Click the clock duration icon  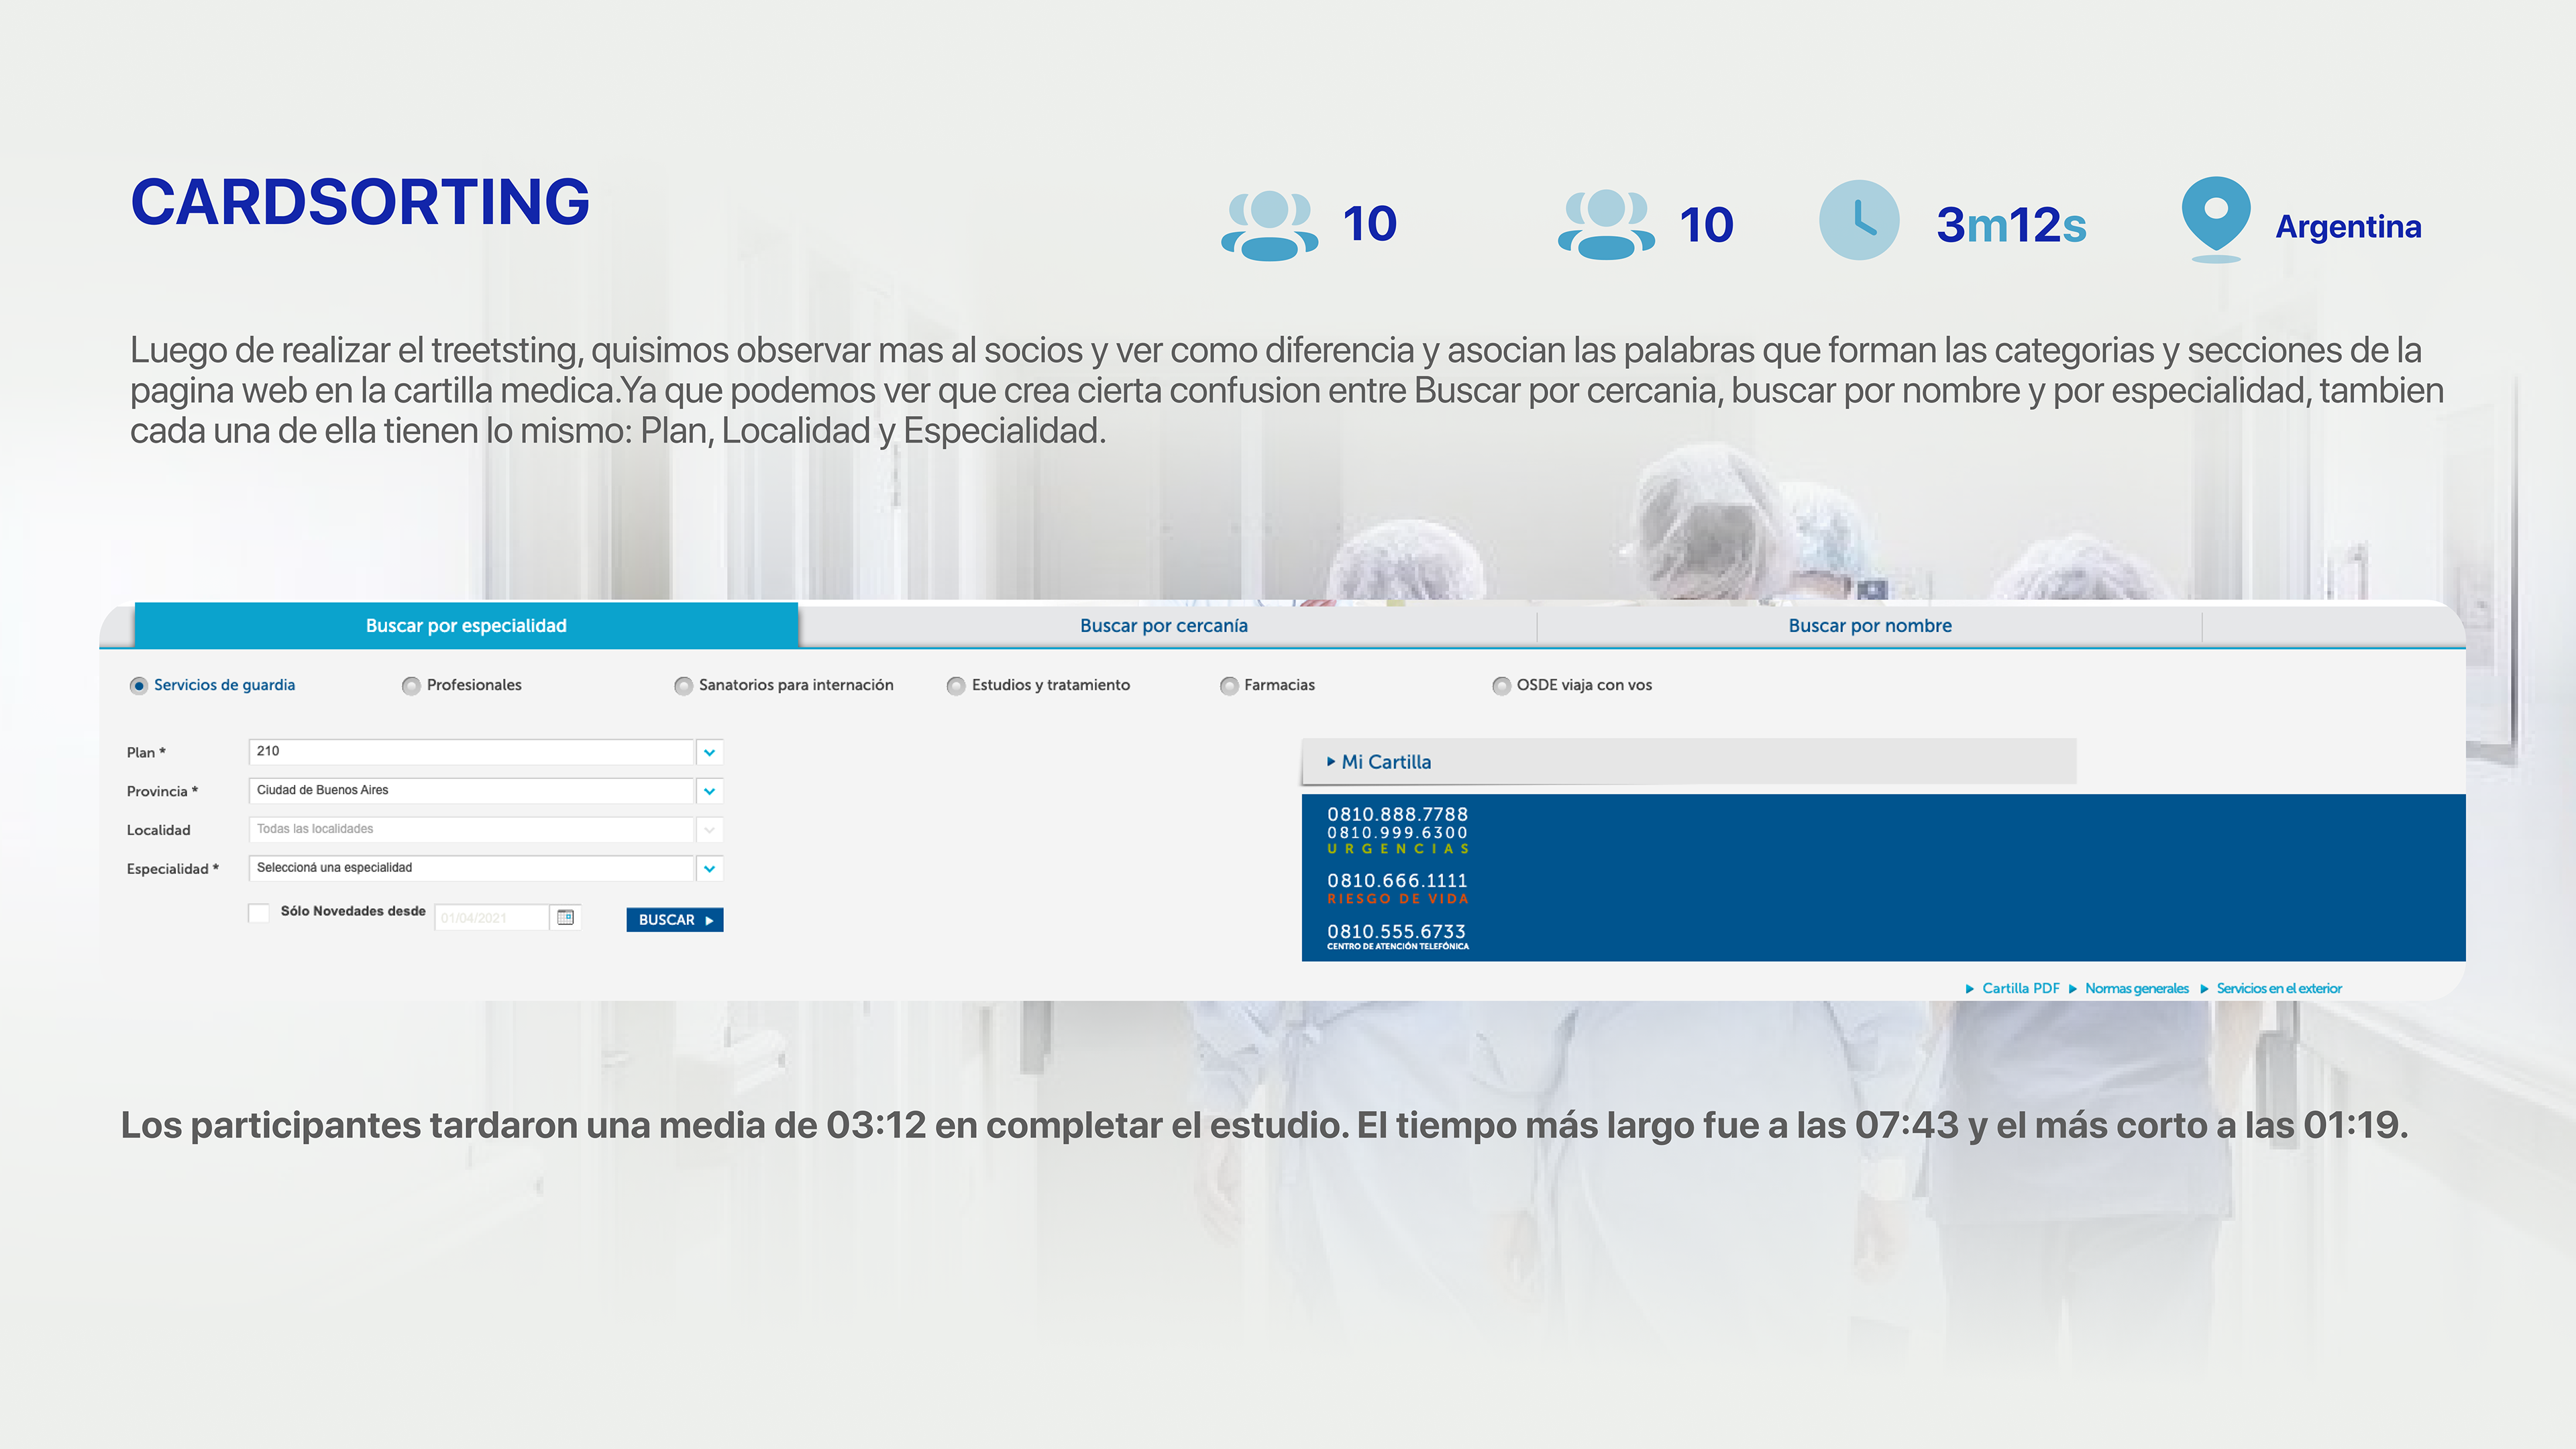tap(1858, 220)
